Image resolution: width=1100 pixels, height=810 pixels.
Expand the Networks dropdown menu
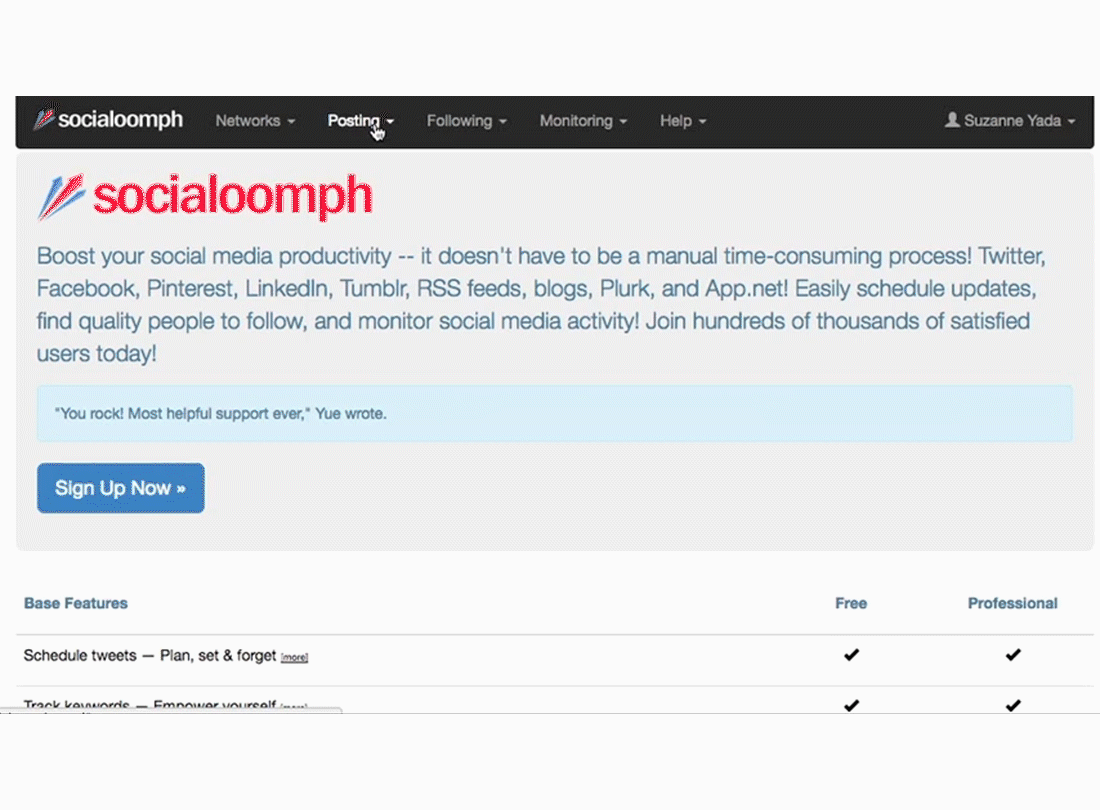point(255,121)
